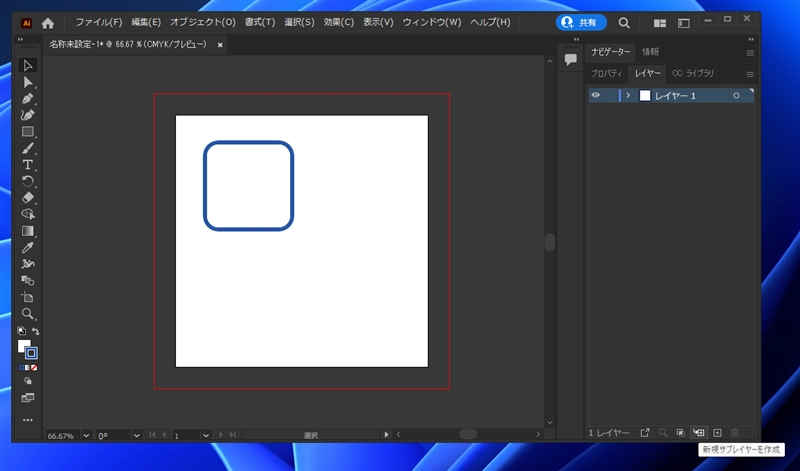
Task: Select the Rectangle tool
Action: point(28,132)
